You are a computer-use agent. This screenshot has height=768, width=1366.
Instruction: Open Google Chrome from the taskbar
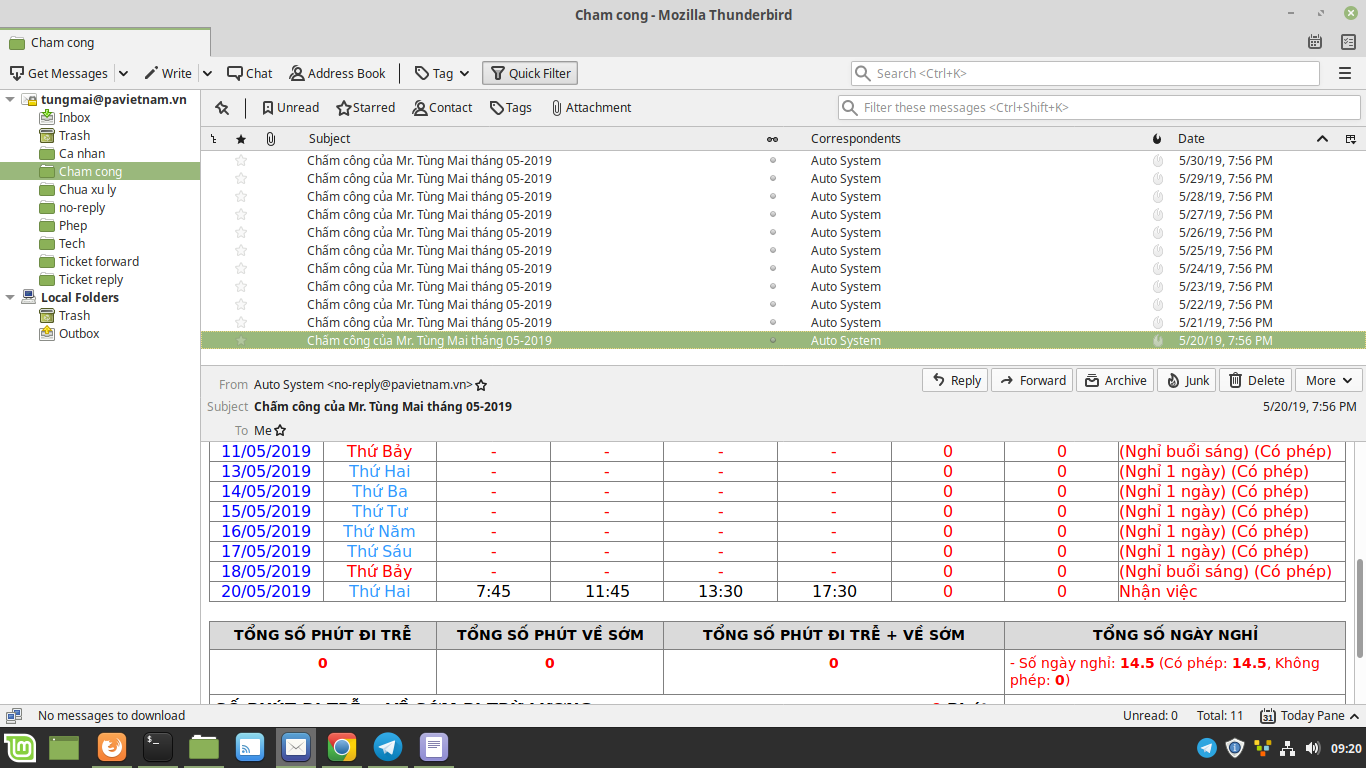(342, 747)
